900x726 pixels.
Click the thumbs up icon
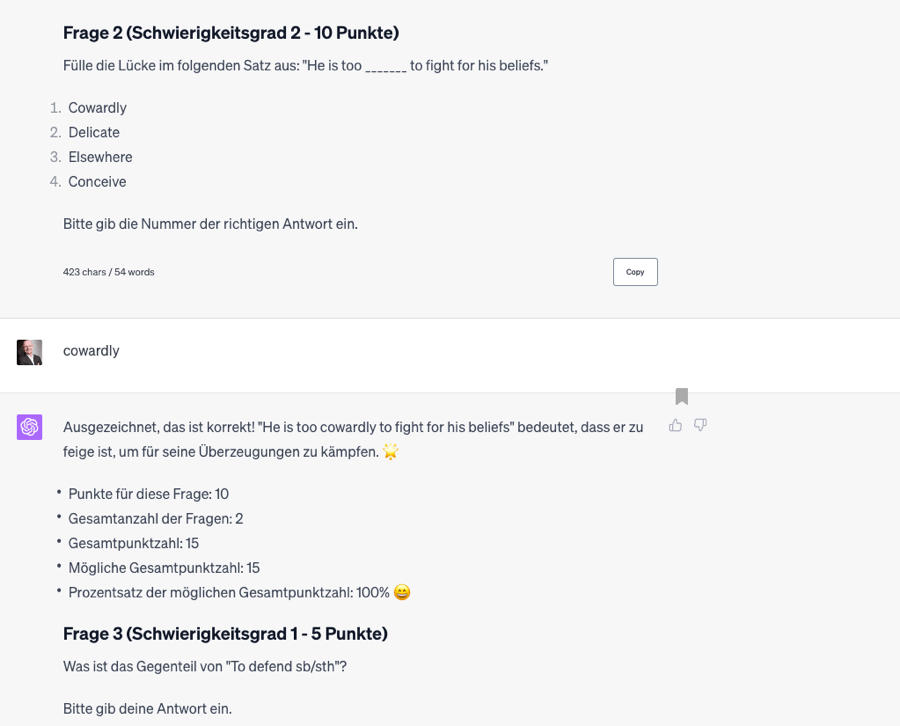pyautogui.click(x=676, y=425)
